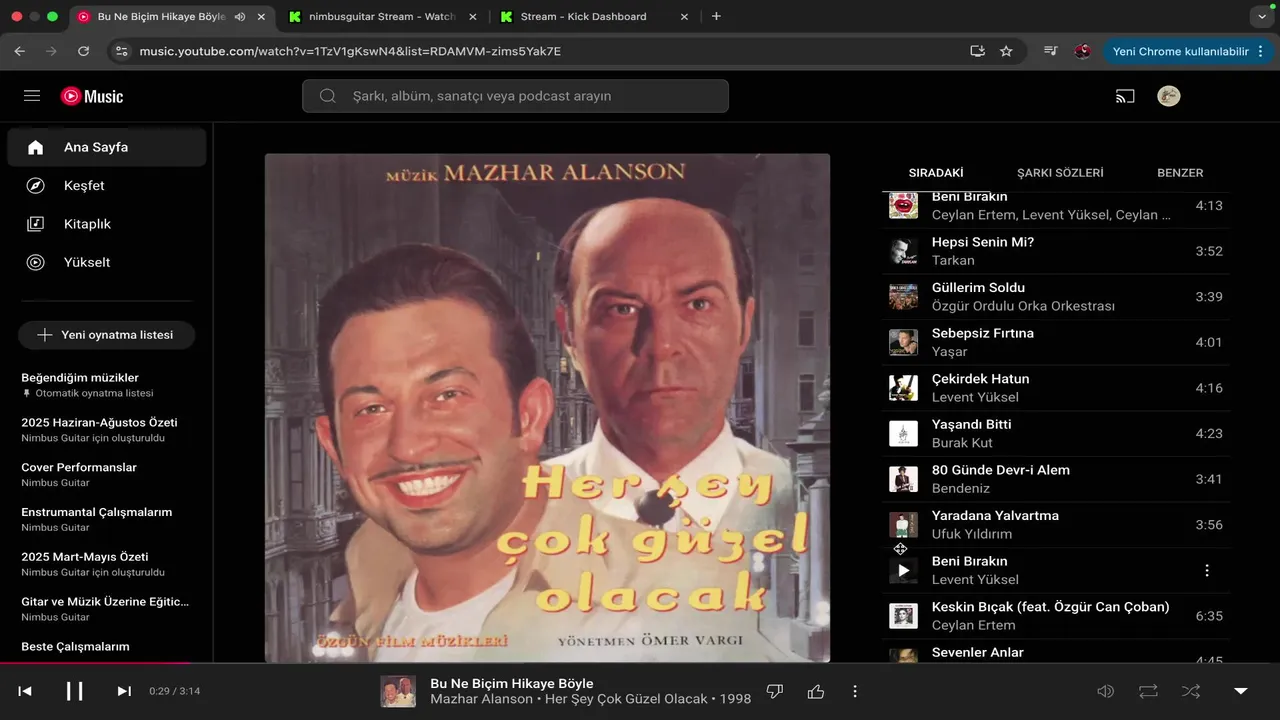Click the song progress bar
This screenshot has width=1280, height=720.
click(640, 663)
